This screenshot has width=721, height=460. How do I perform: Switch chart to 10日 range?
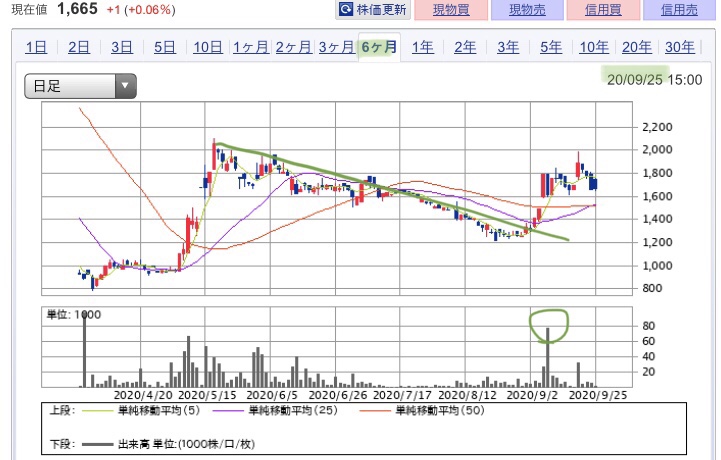coord(208,47)
